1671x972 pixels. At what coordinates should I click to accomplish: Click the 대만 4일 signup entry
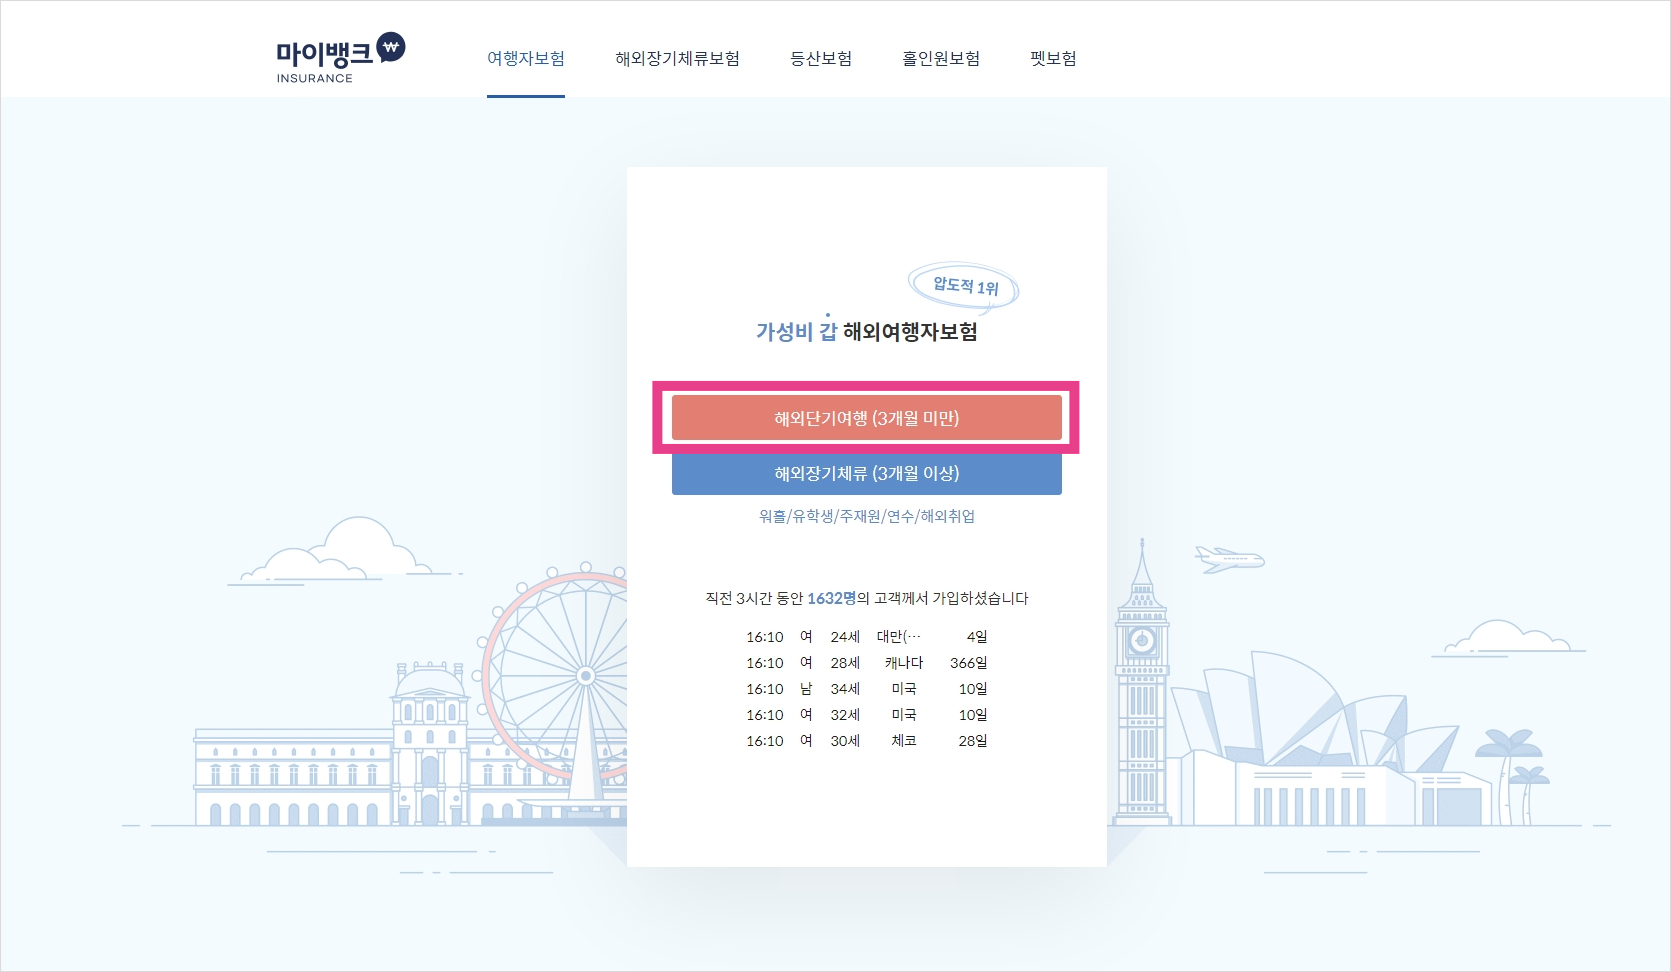coord(866,636)
